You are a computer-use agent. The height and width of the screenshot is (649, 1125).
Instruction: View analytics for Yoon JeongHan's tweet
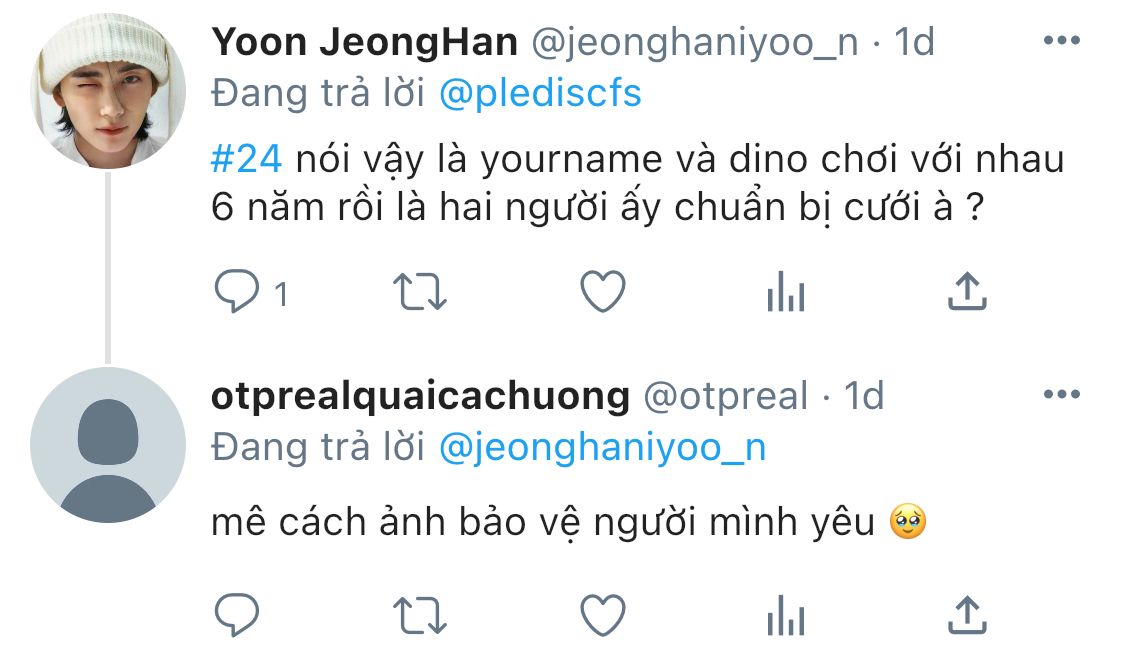(x=786, y=291)
